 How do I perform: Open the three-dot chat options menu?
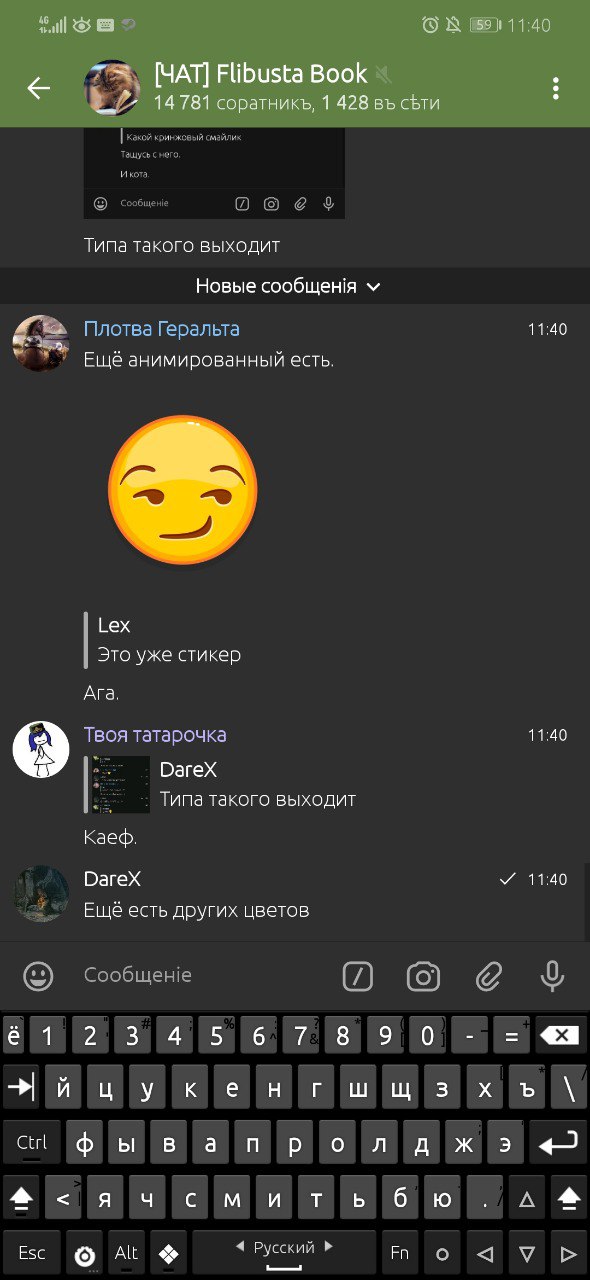click(x=555, y=88)
